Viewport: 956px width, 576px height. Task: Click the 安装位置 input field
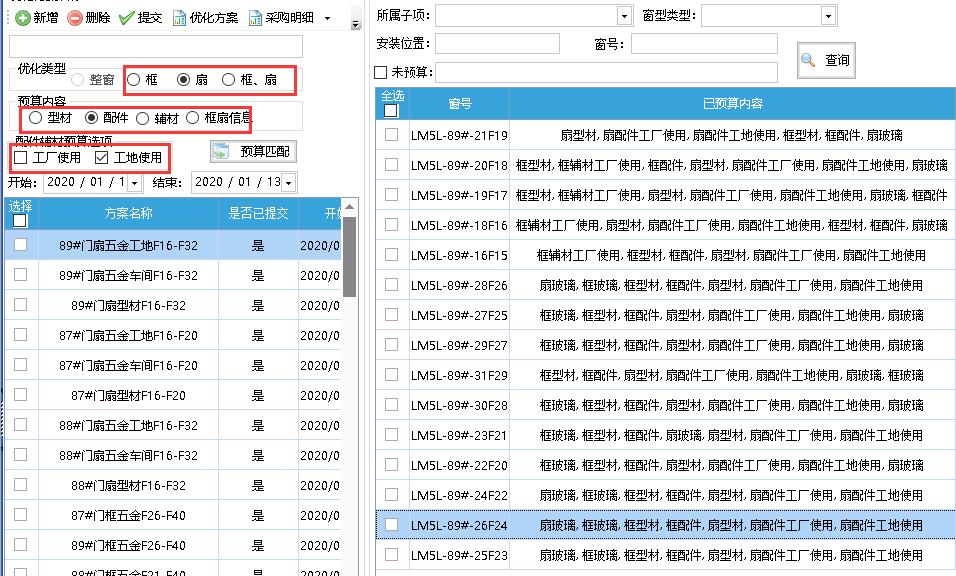tap(497, 44)
